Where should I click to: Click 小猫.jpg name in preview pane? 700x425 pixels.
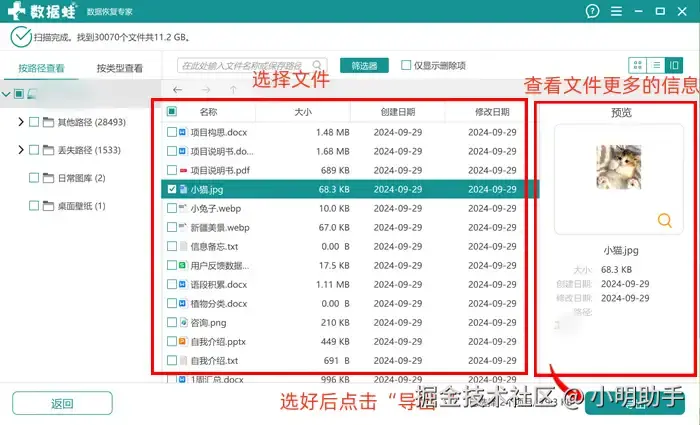pos(621,250)
